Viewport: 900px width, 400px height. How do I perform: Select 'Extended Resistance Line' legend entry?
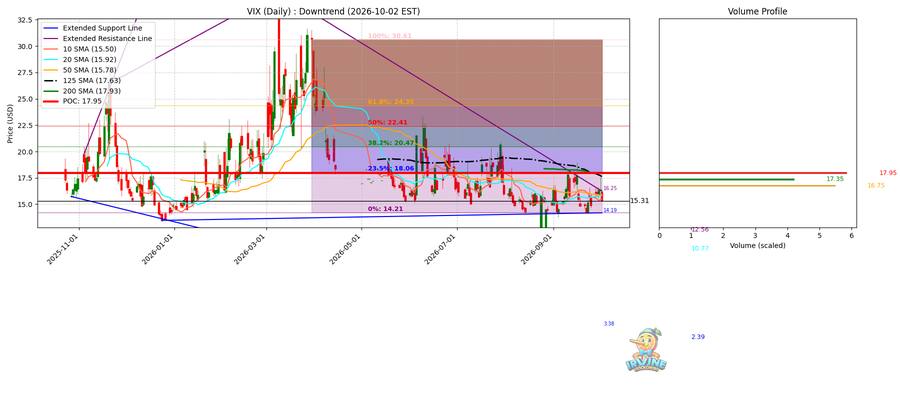click(x=107, y=38)
